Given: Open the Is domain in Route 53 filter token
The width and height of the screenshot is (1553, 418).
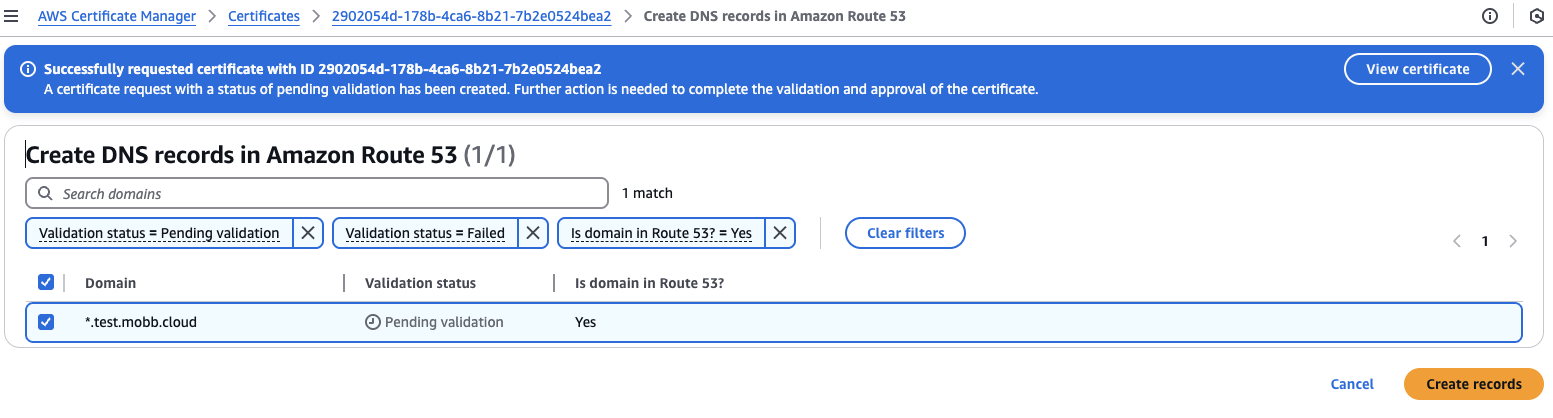Looking at the screenshot, I should (x=661, y=233).
